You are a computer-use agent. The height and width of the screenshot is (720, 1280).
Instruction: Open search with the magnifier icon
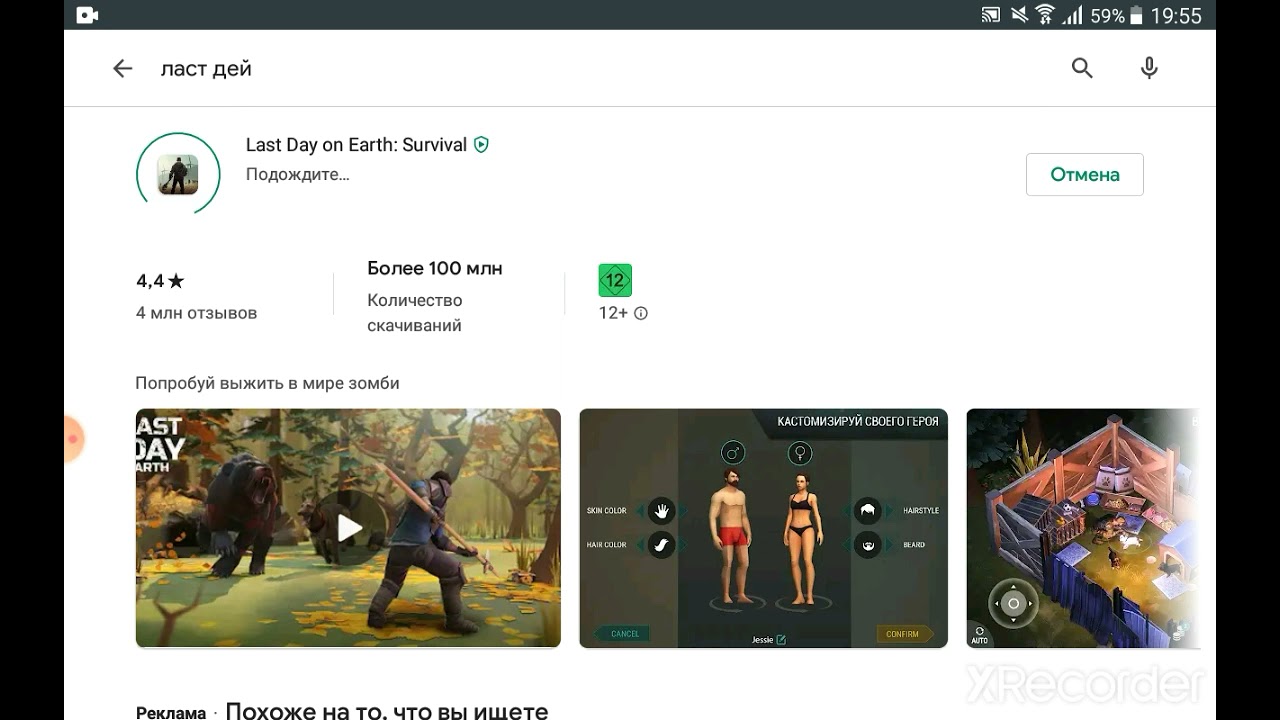pyautogui.click(x=1082, y=68)
